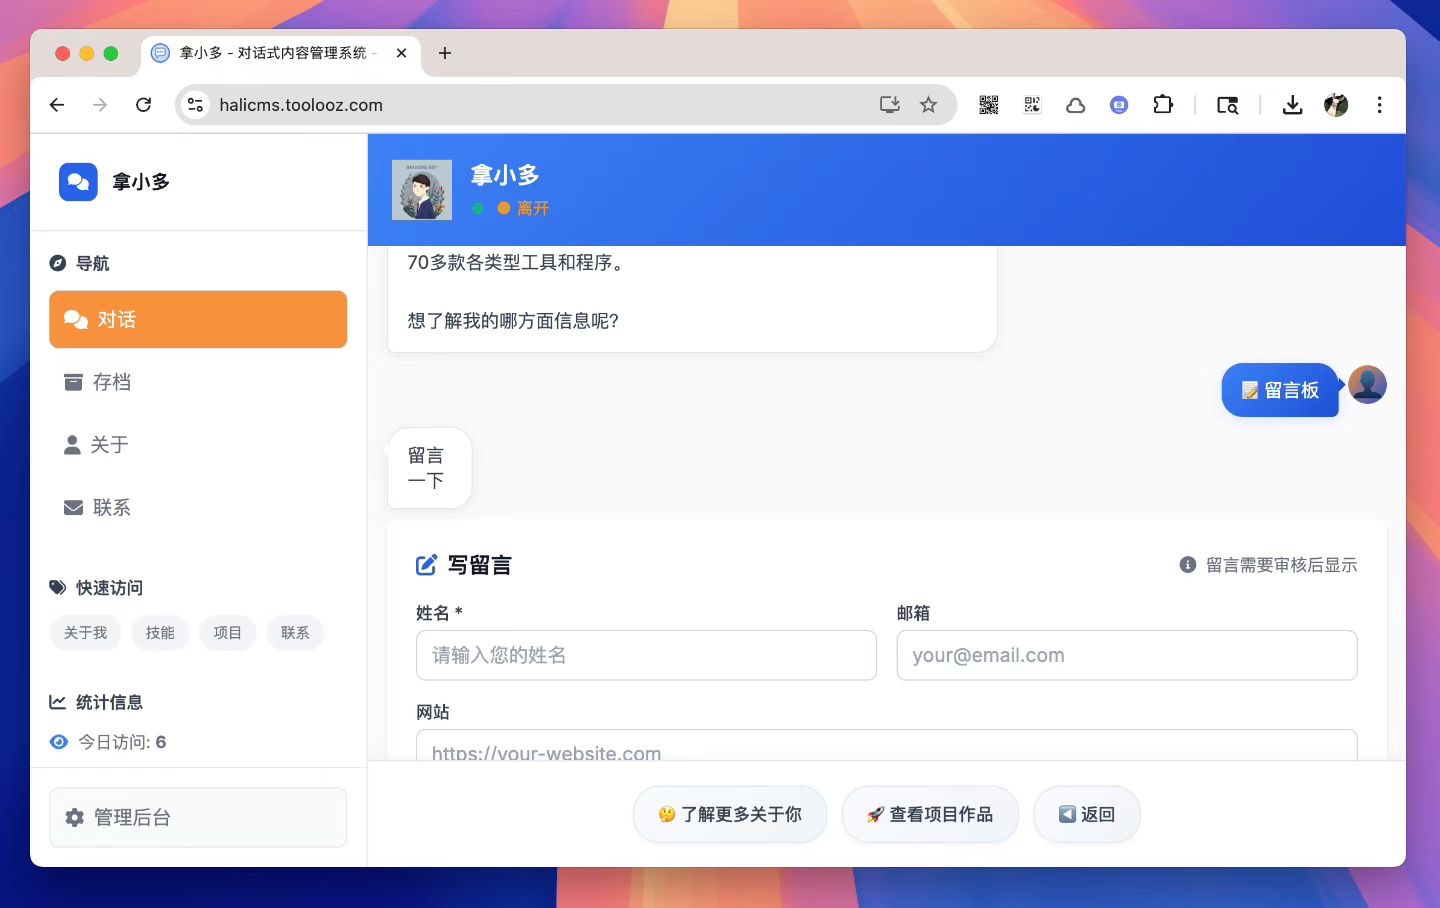Select the 关于我 quick access tag

coord(85,633)
